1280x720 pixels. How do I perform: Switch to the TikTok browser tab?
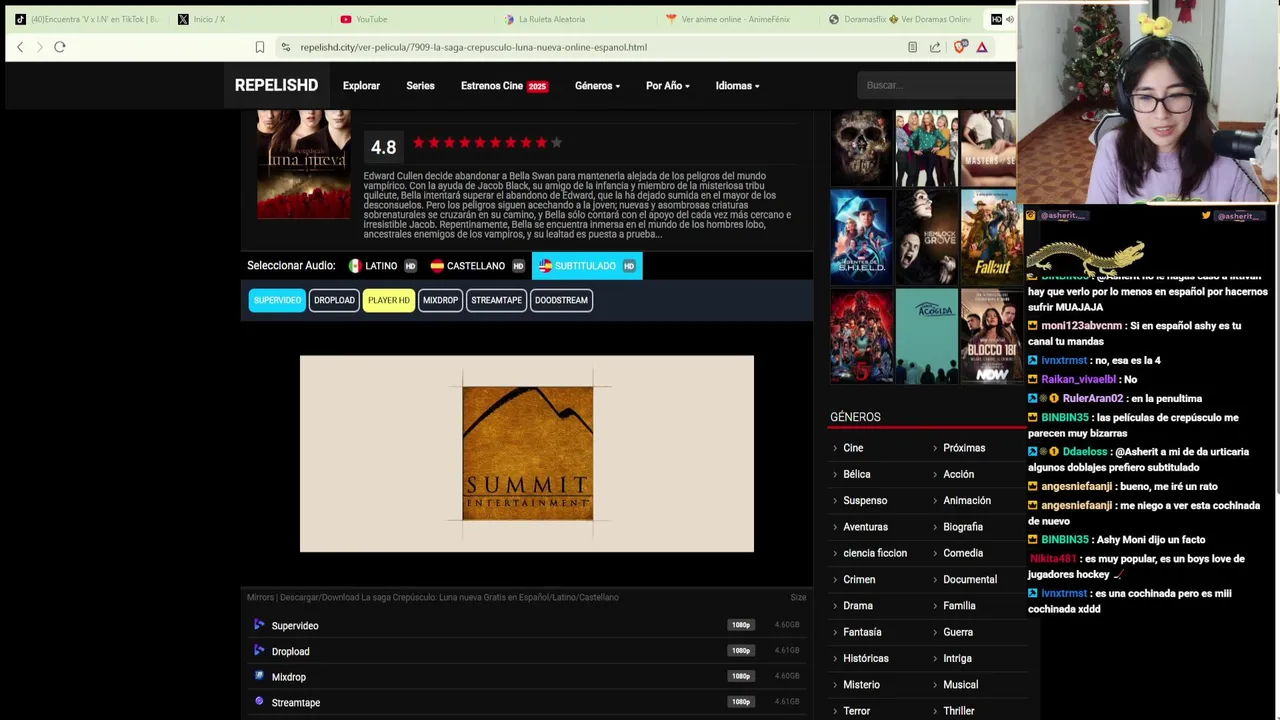[86, 19]
